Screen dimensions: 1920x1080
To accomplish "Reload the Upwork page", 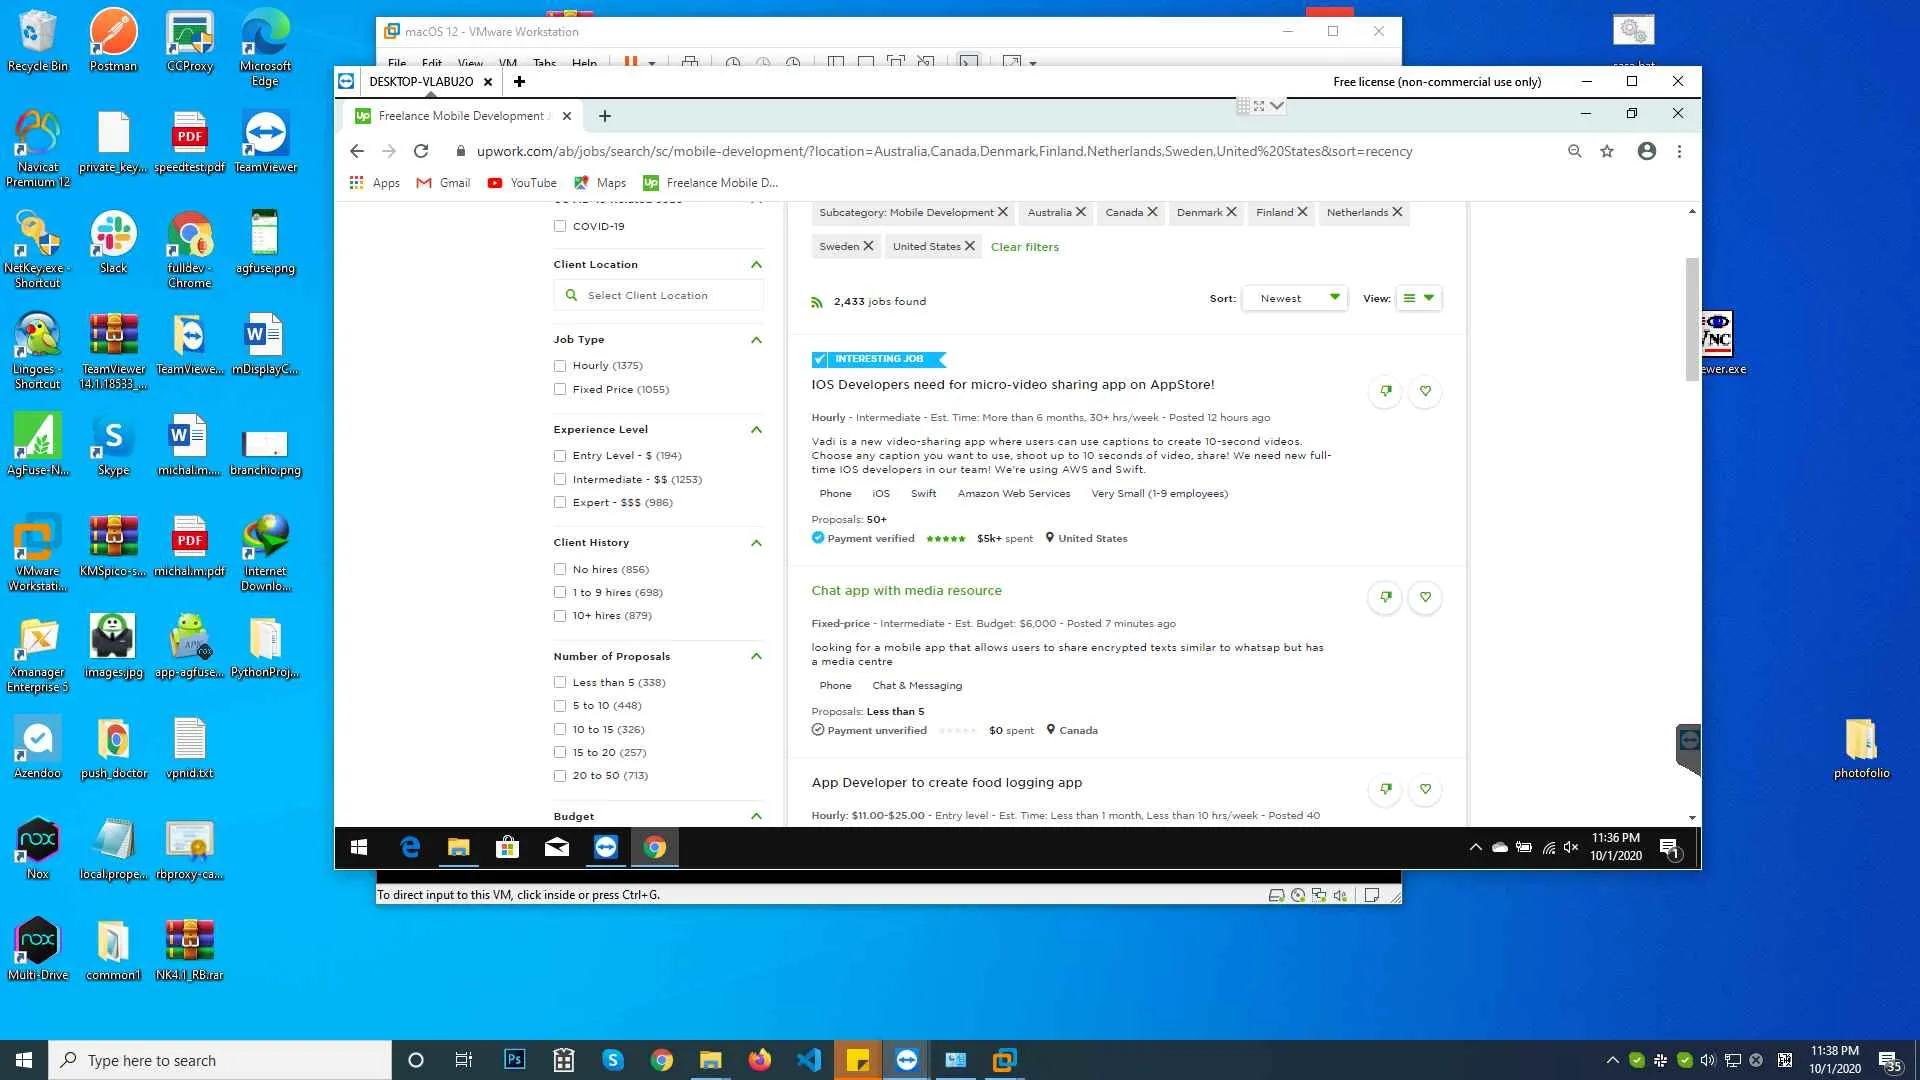I will [x=421, y=151].
